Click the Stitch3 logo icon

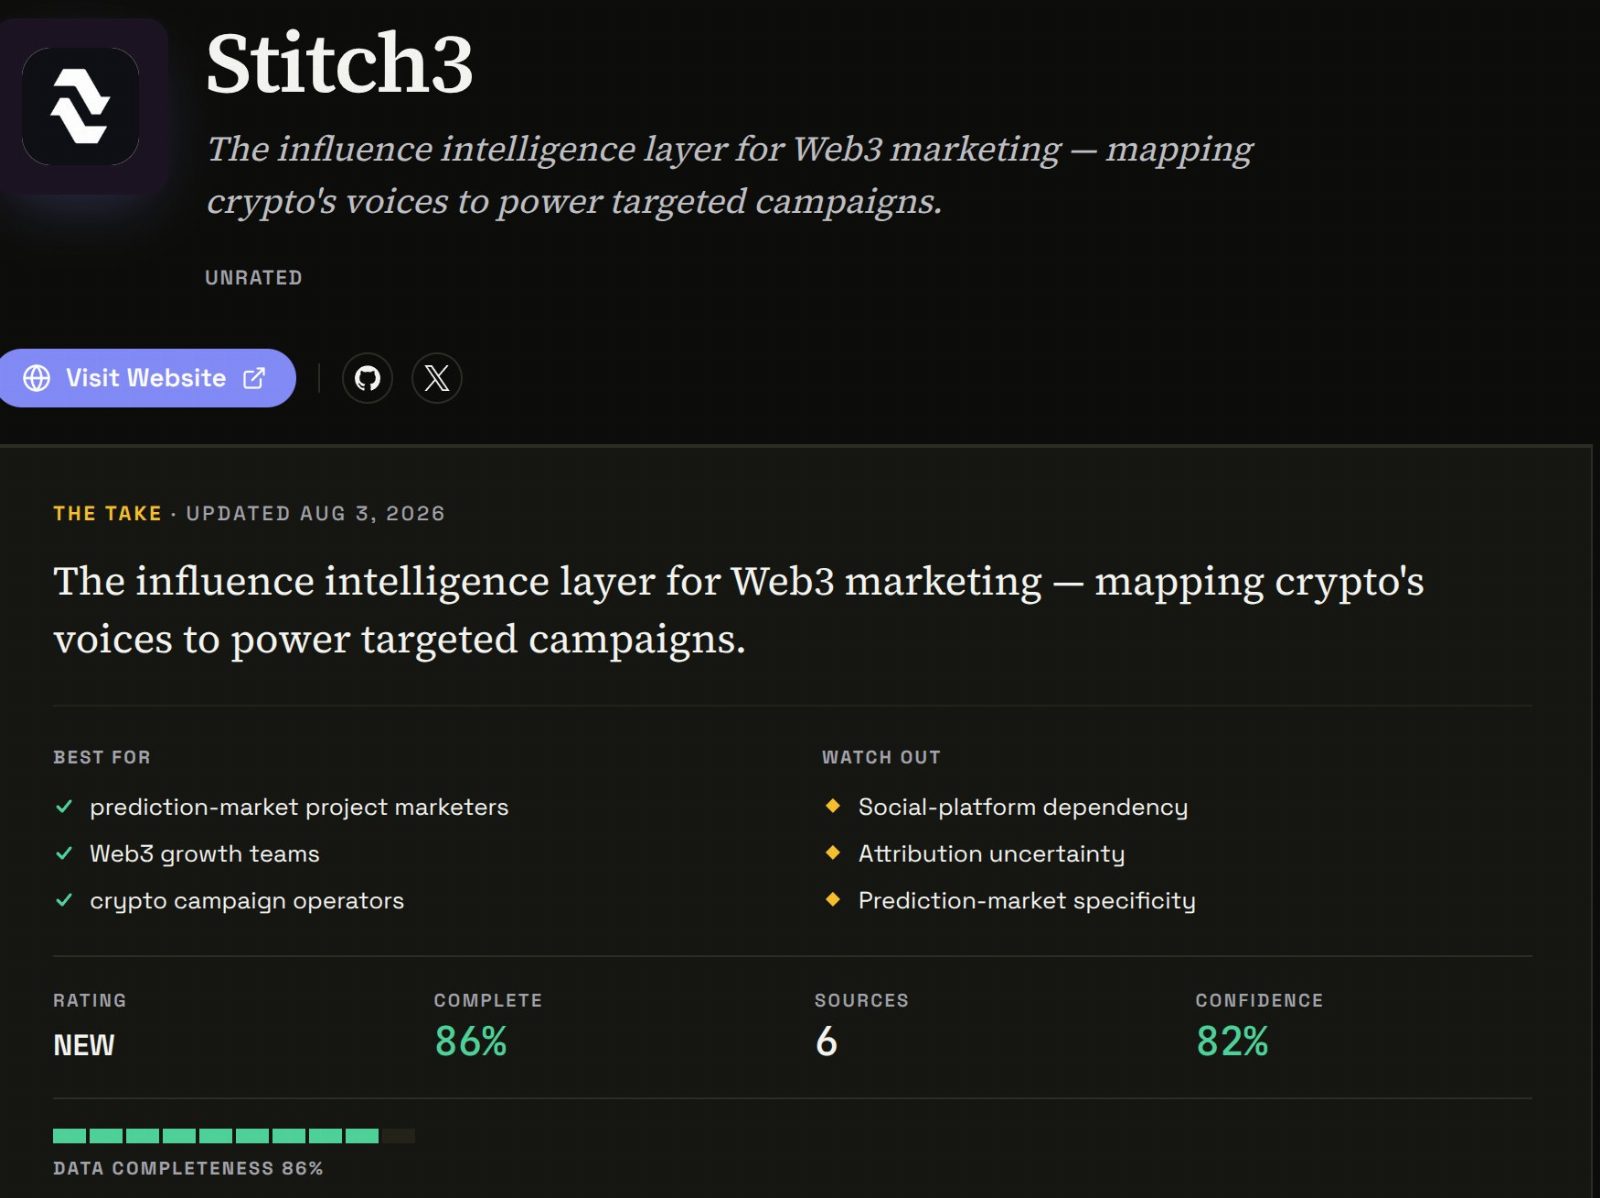[x=81, y=107]
